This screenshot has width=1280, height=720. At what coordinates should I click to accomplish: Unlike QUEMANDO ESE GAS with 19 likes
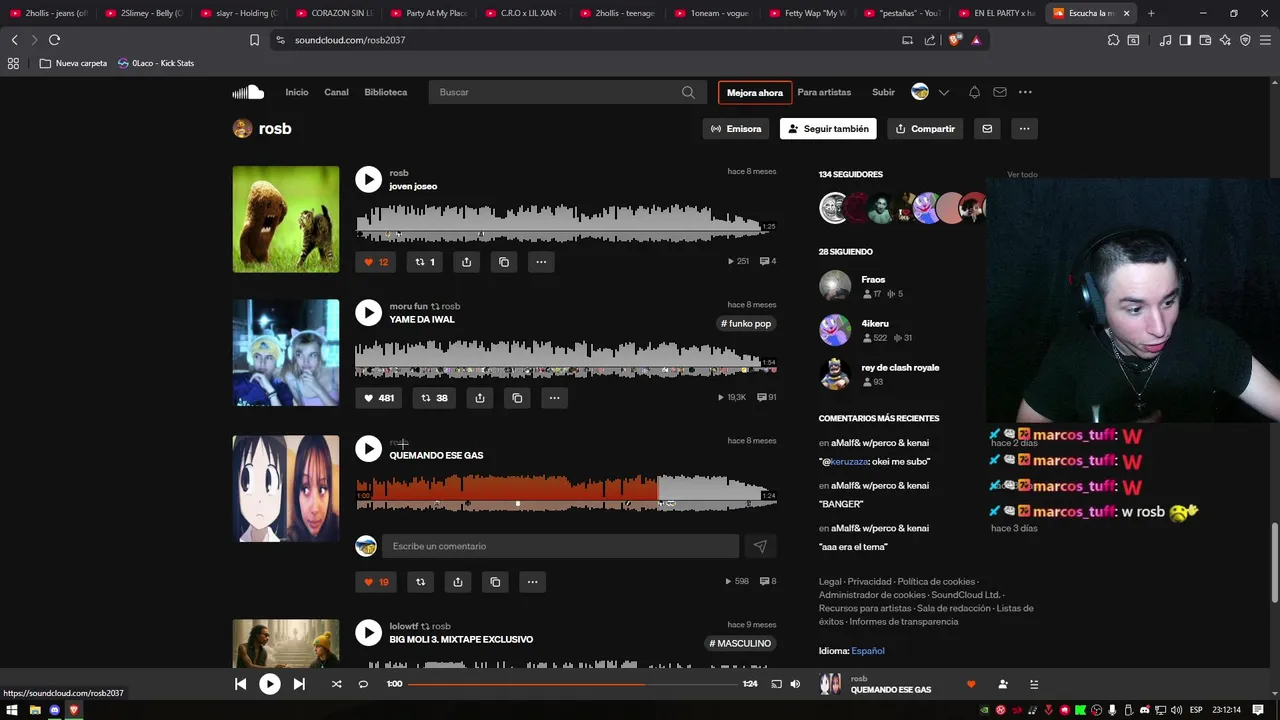coord(376,582)
